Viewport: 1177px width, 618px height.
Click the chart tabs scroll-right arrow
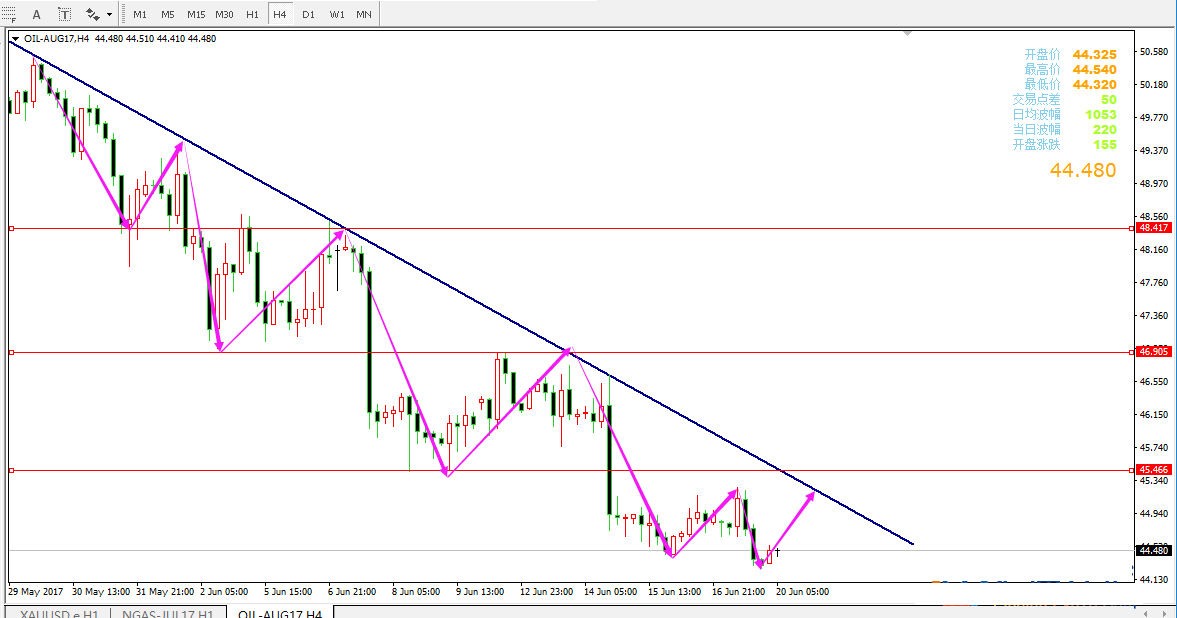(1166, 613)
